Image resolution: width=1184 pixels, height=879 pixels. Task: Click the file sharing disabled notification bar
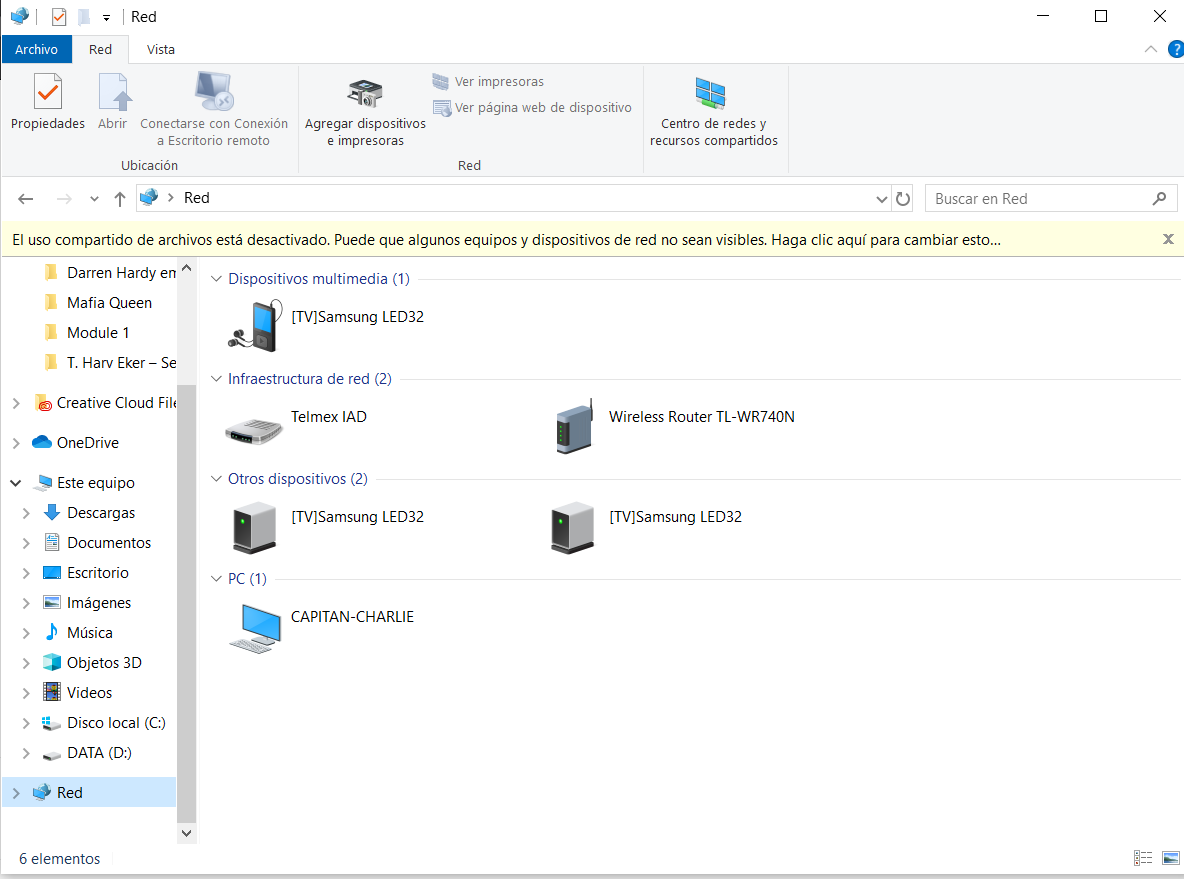pos(505,240)
